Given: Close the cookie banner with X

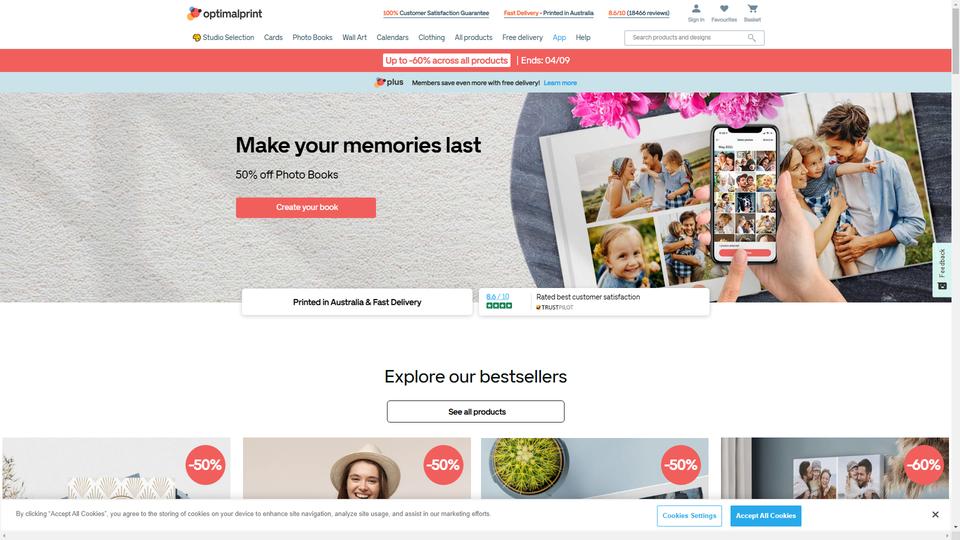Looking at the screenshot, I should pyautogui.click(x=935, y=515).
